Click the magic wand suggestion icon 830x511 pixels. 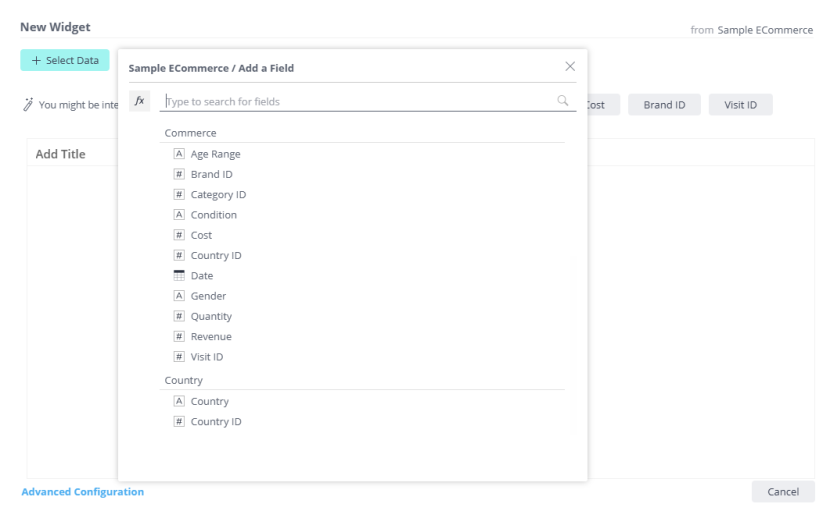click(x=27, y=105)
